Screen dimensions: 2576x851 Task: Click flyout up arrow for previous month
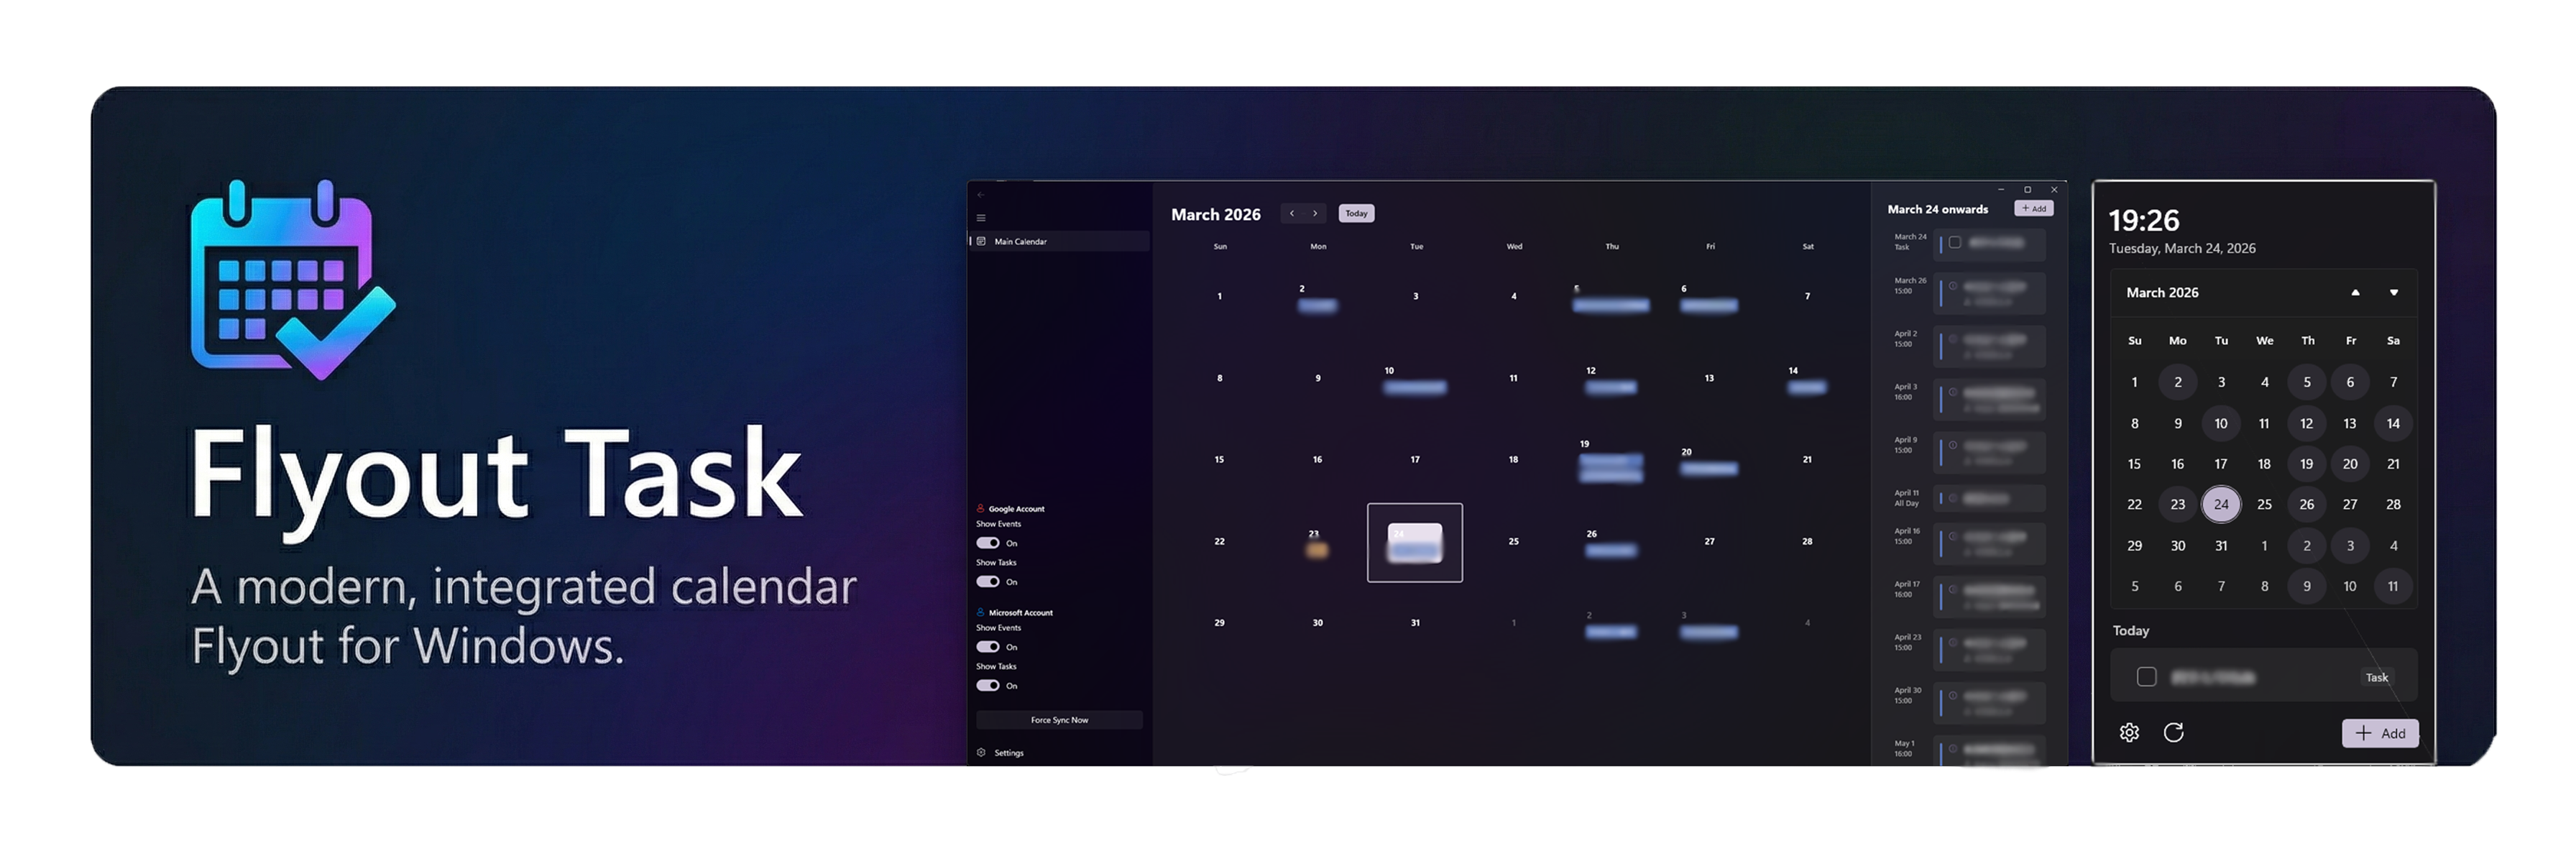(x=2355, y=293)
